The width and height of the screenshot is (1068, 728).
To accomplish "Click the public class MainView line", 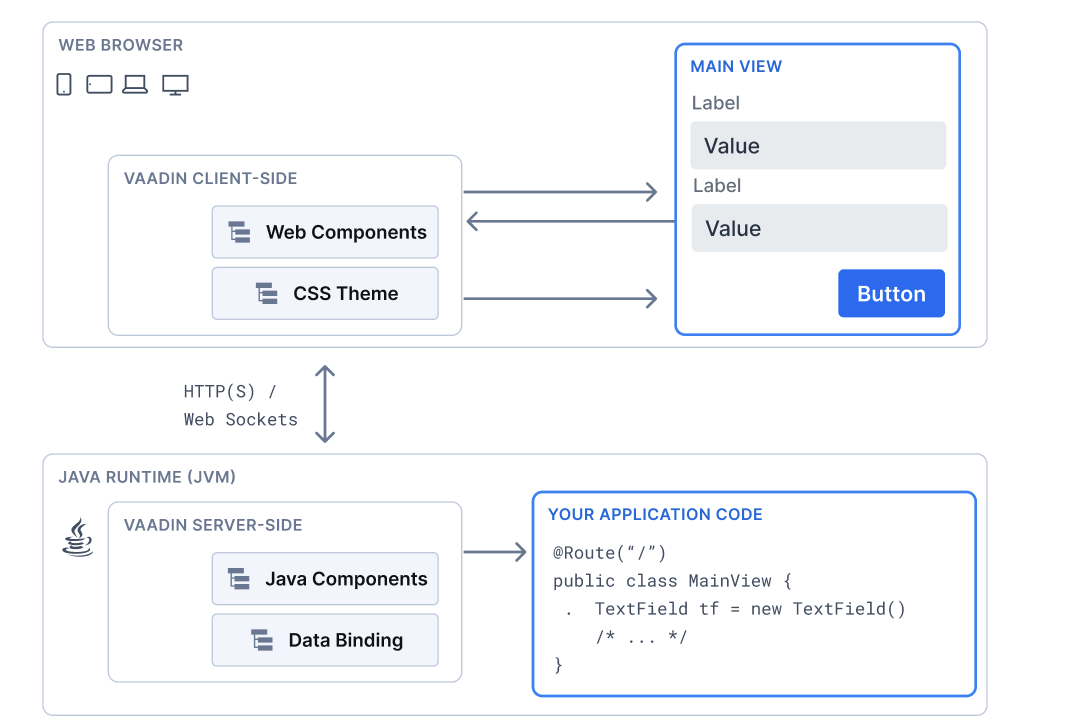I will 672,581.
